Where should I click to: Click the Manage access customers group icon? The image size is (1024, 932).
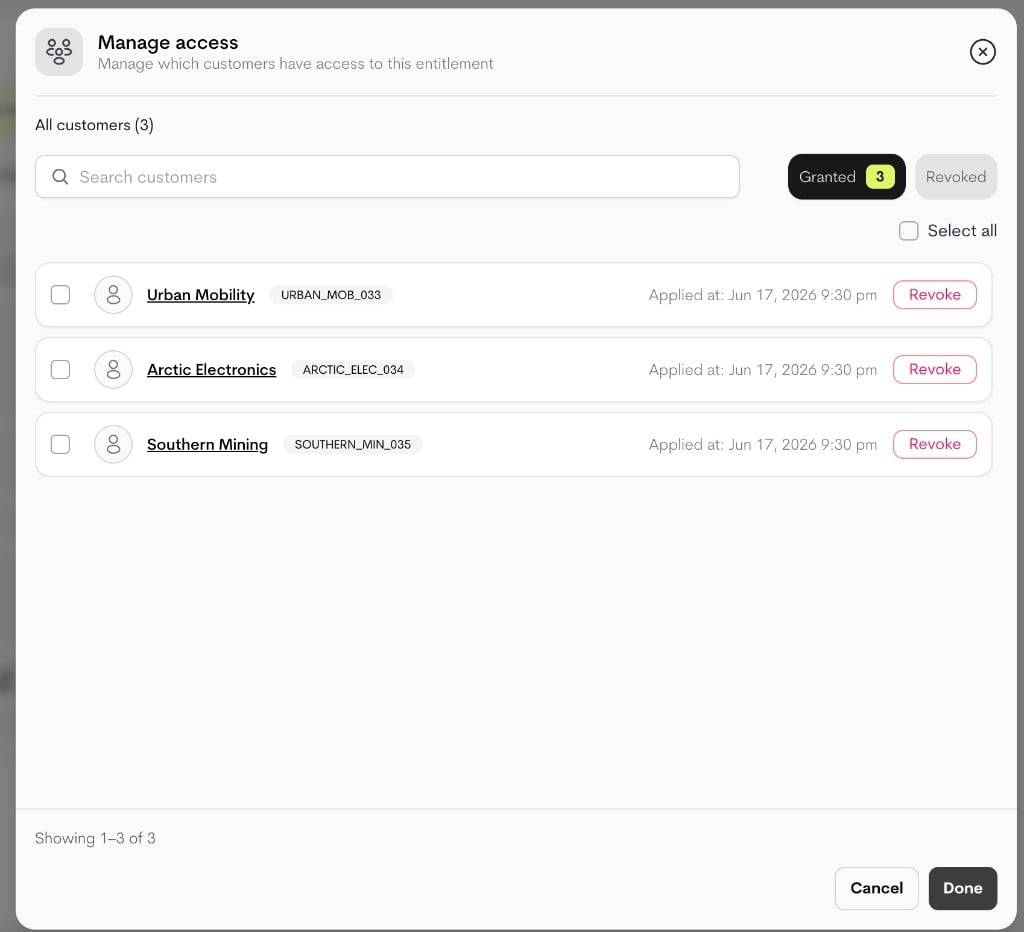59,52
